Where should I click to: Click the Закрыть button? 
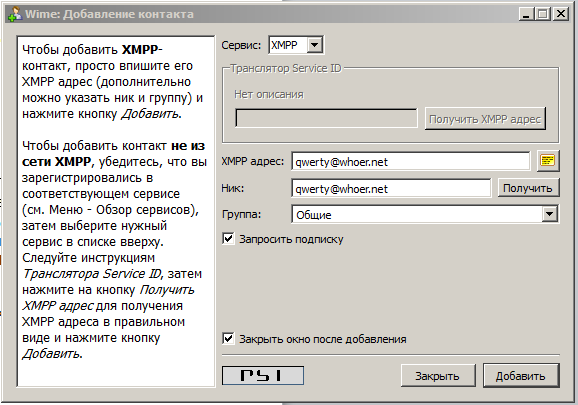pos(438,376)
